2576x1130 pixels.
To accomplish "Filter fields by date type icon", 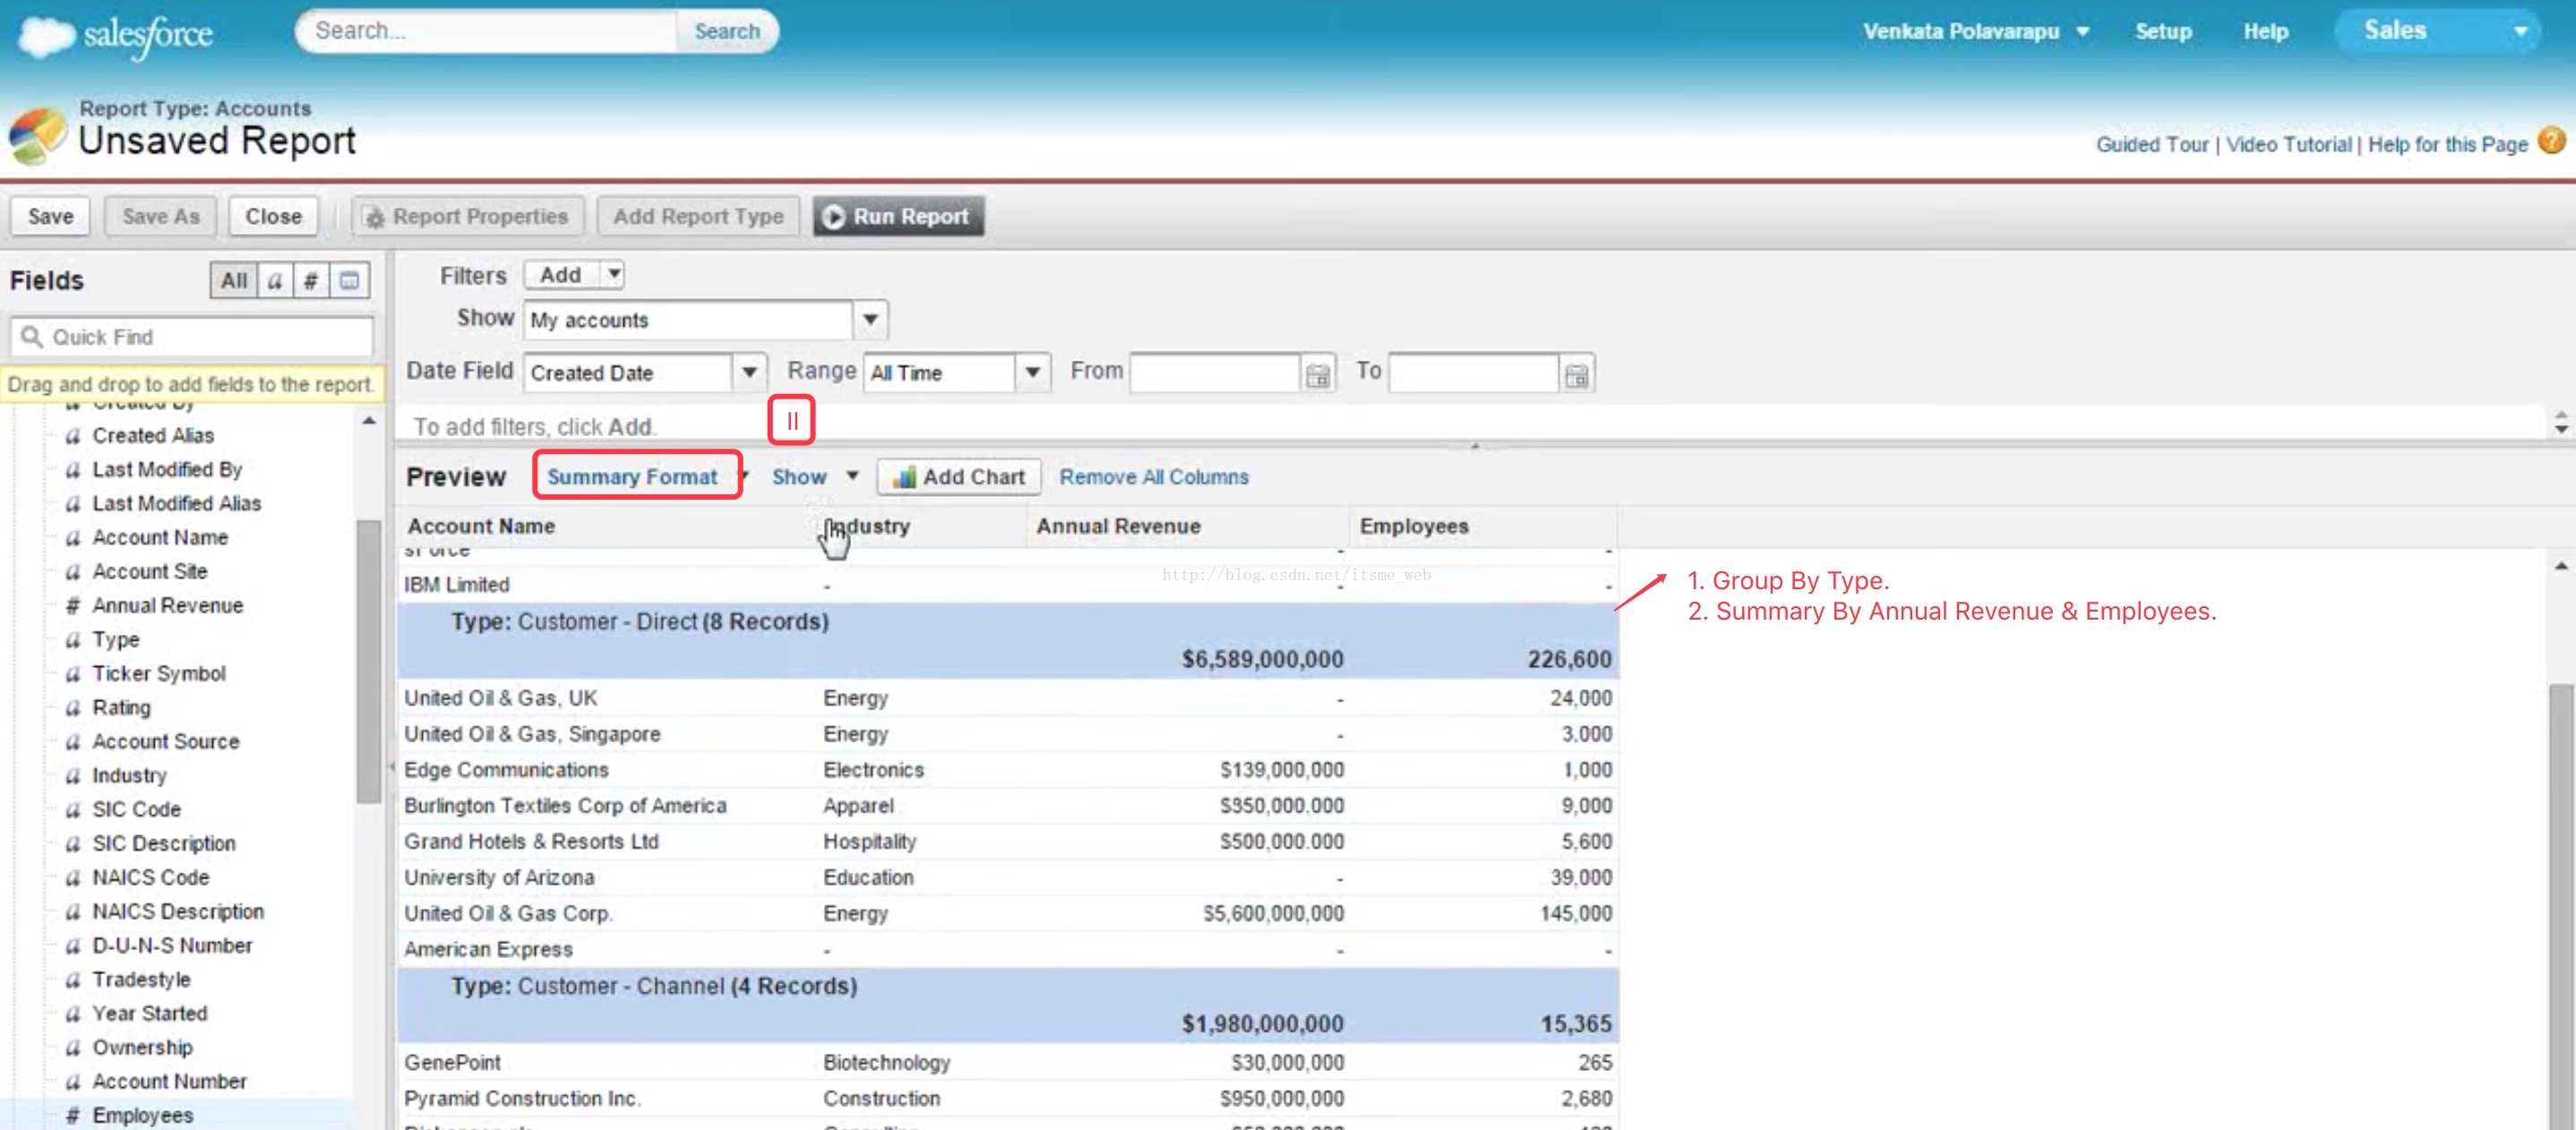I will (349, 280).
